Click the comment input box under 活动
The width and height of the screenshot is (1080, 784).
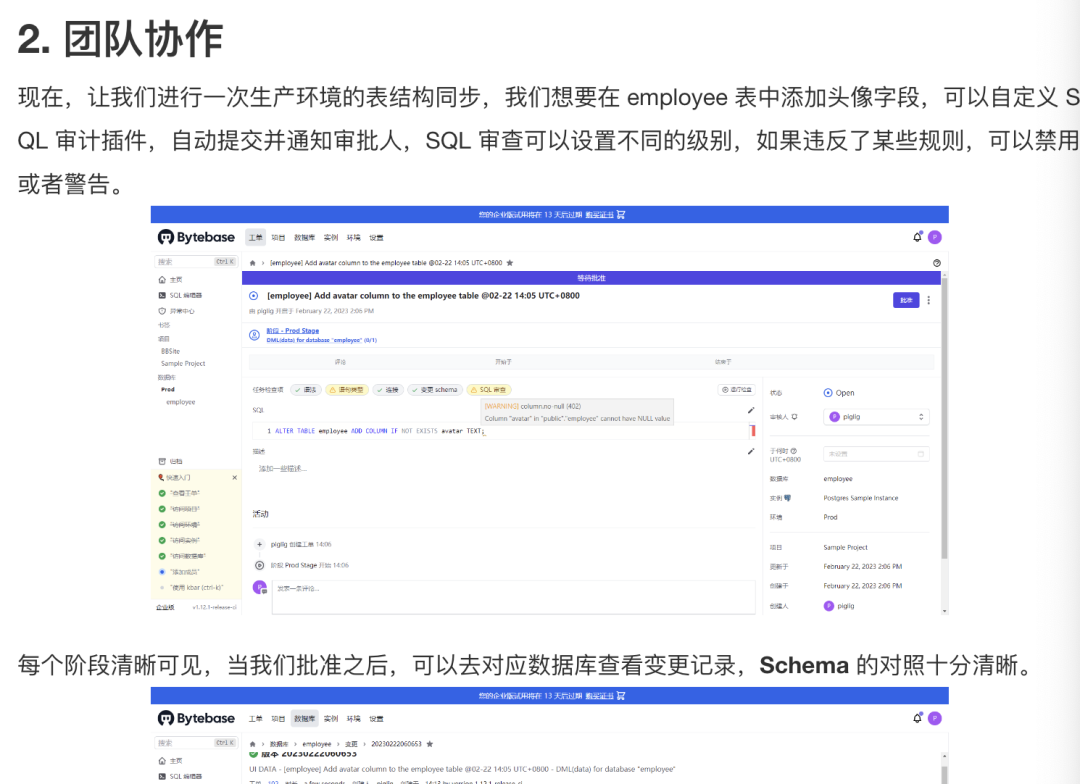tap(514, 597)
